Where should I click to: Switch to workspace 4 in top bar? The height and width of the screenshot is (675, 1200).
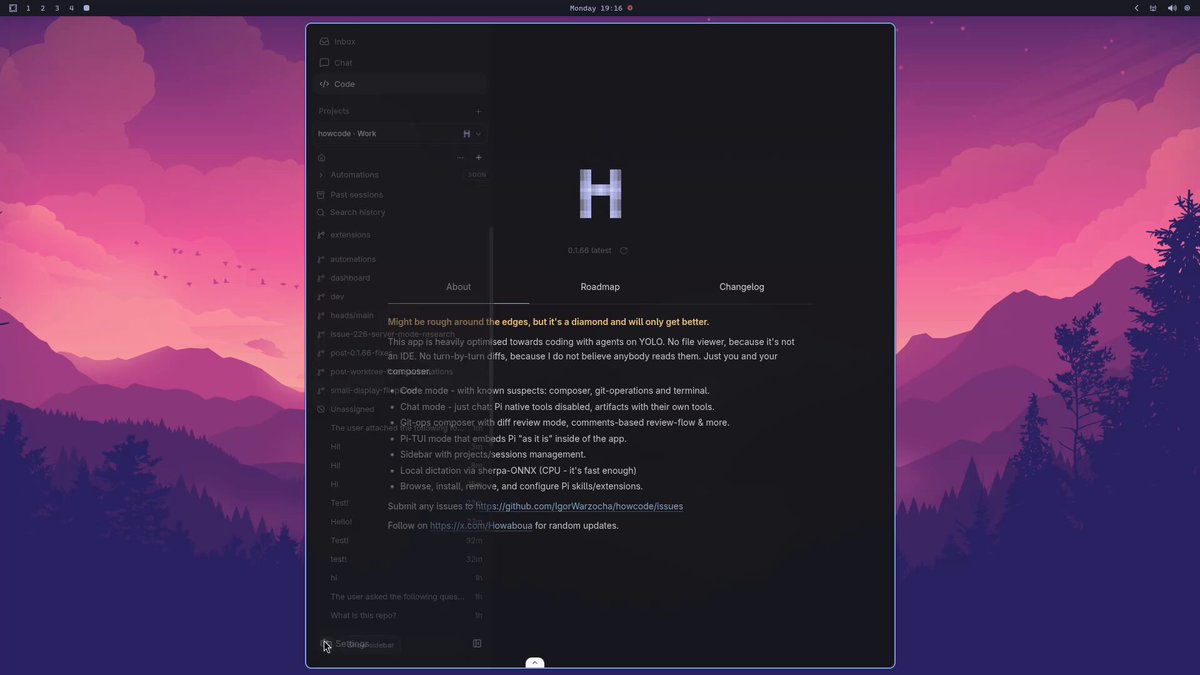(71, 8)
